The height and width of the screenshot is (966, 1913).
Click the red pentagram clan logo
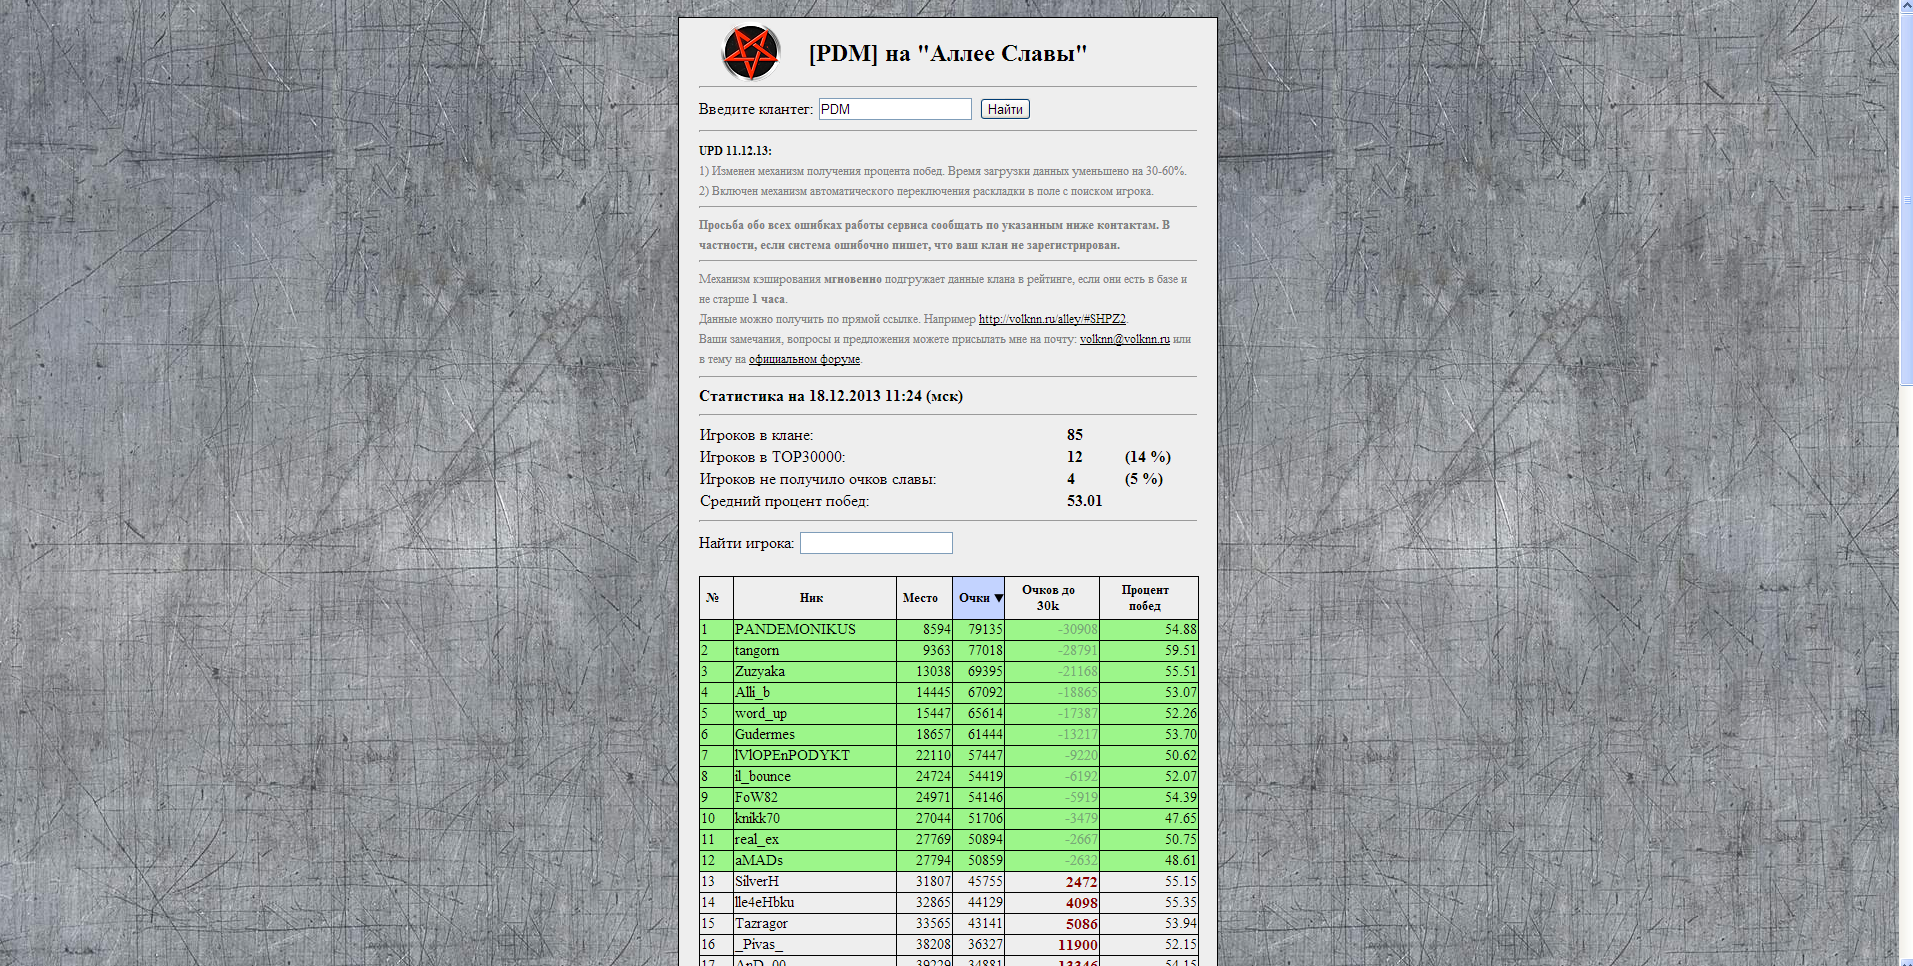pyautogui.click(x=751, y=53)
